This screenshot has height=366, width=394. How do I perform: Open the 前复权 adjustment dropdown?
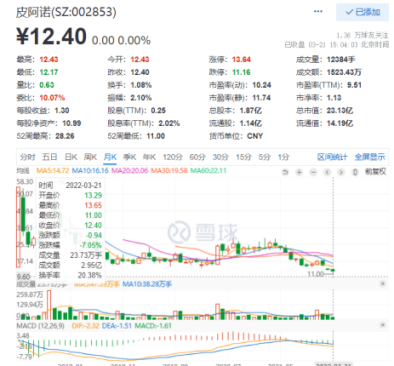(375, 172)
